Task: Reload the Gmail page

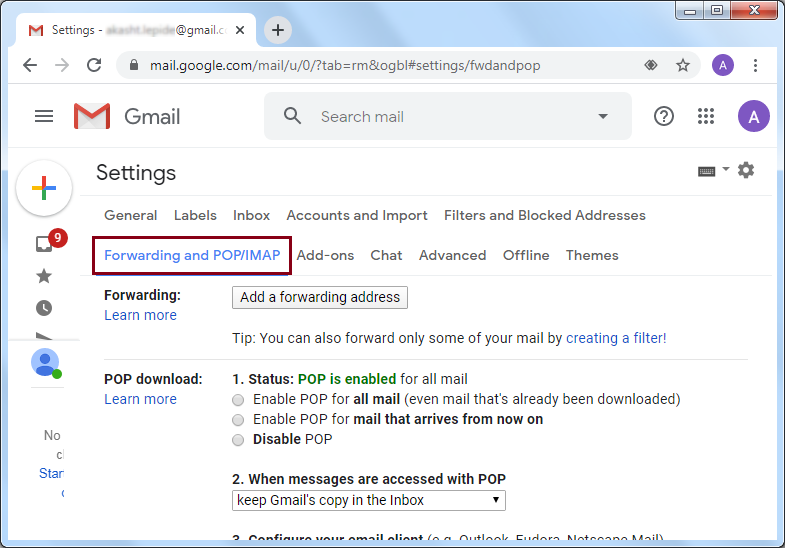Action: (x=94, y=65)
